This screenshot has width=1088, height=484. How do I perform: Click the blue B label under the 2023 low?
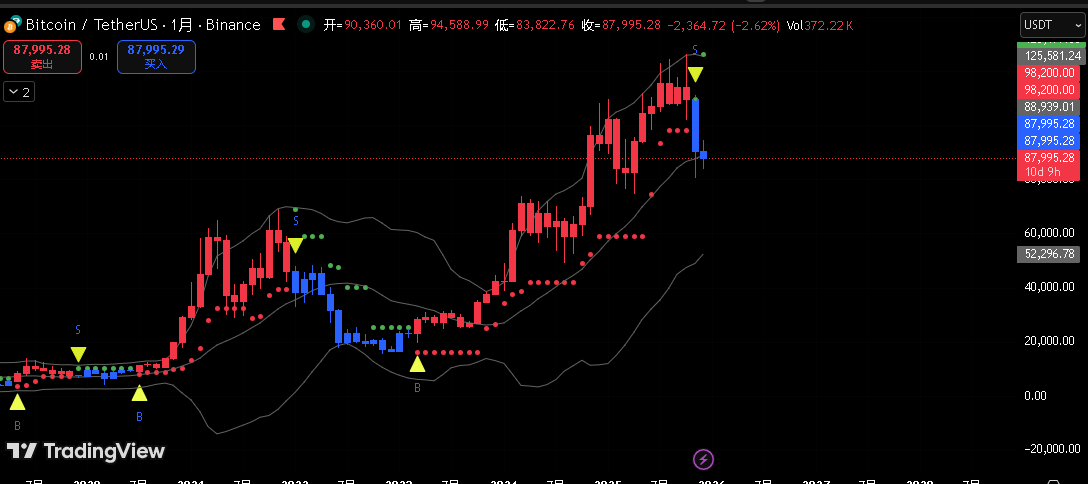coord(417,388)
